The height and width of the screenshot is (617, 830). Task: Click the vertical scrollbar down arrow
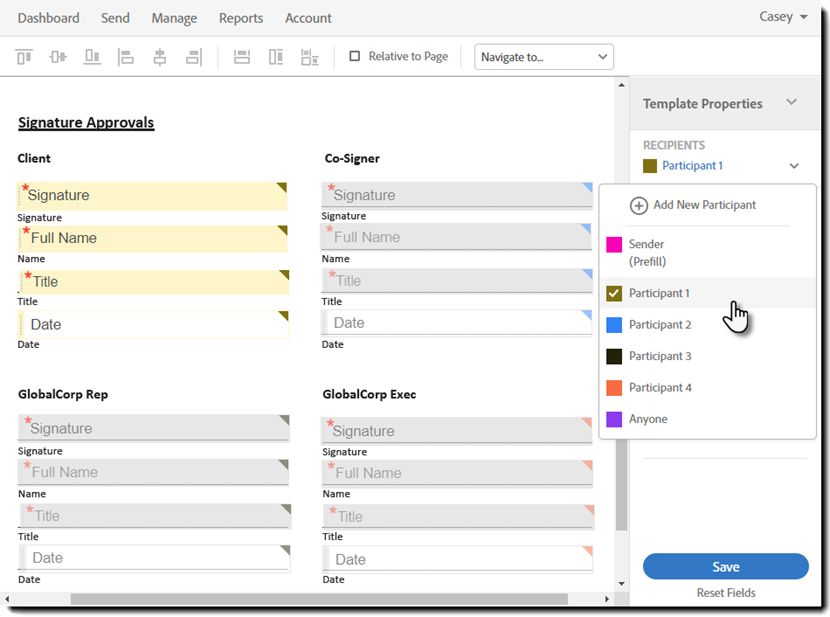click(621, 584)
